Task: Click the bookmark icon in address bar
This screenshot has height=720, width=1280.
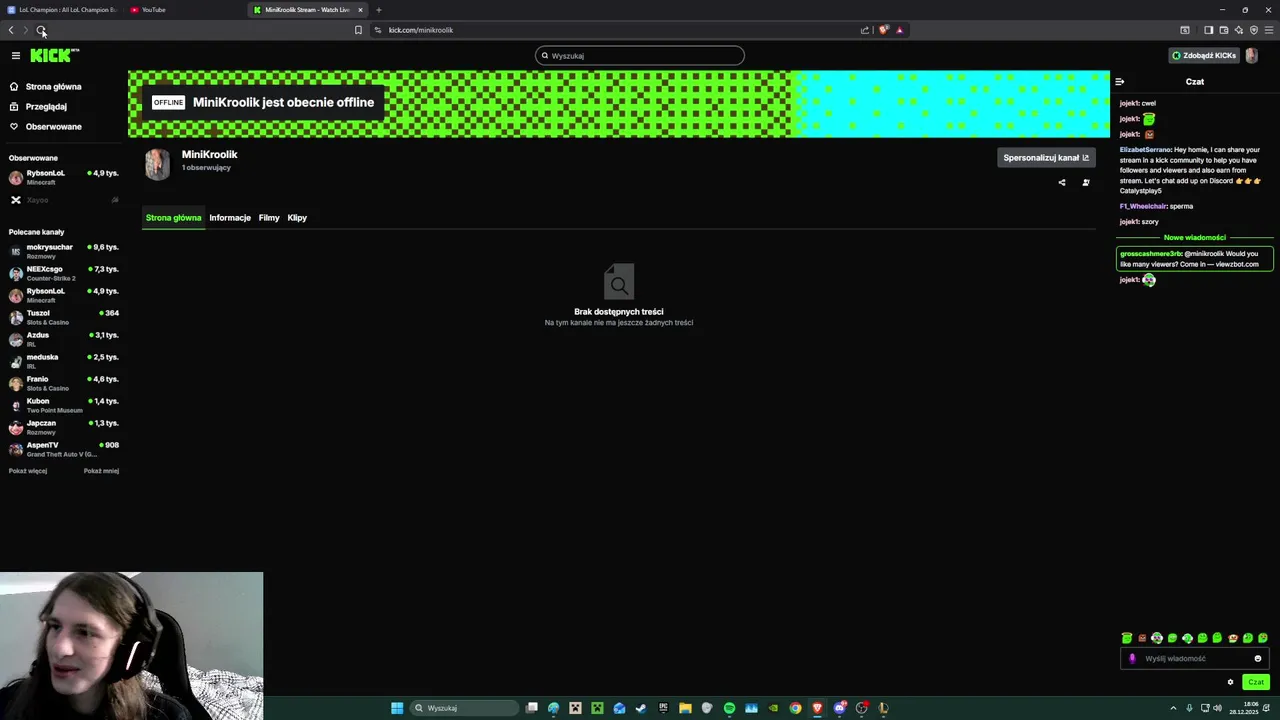Action: coord(358,30)
